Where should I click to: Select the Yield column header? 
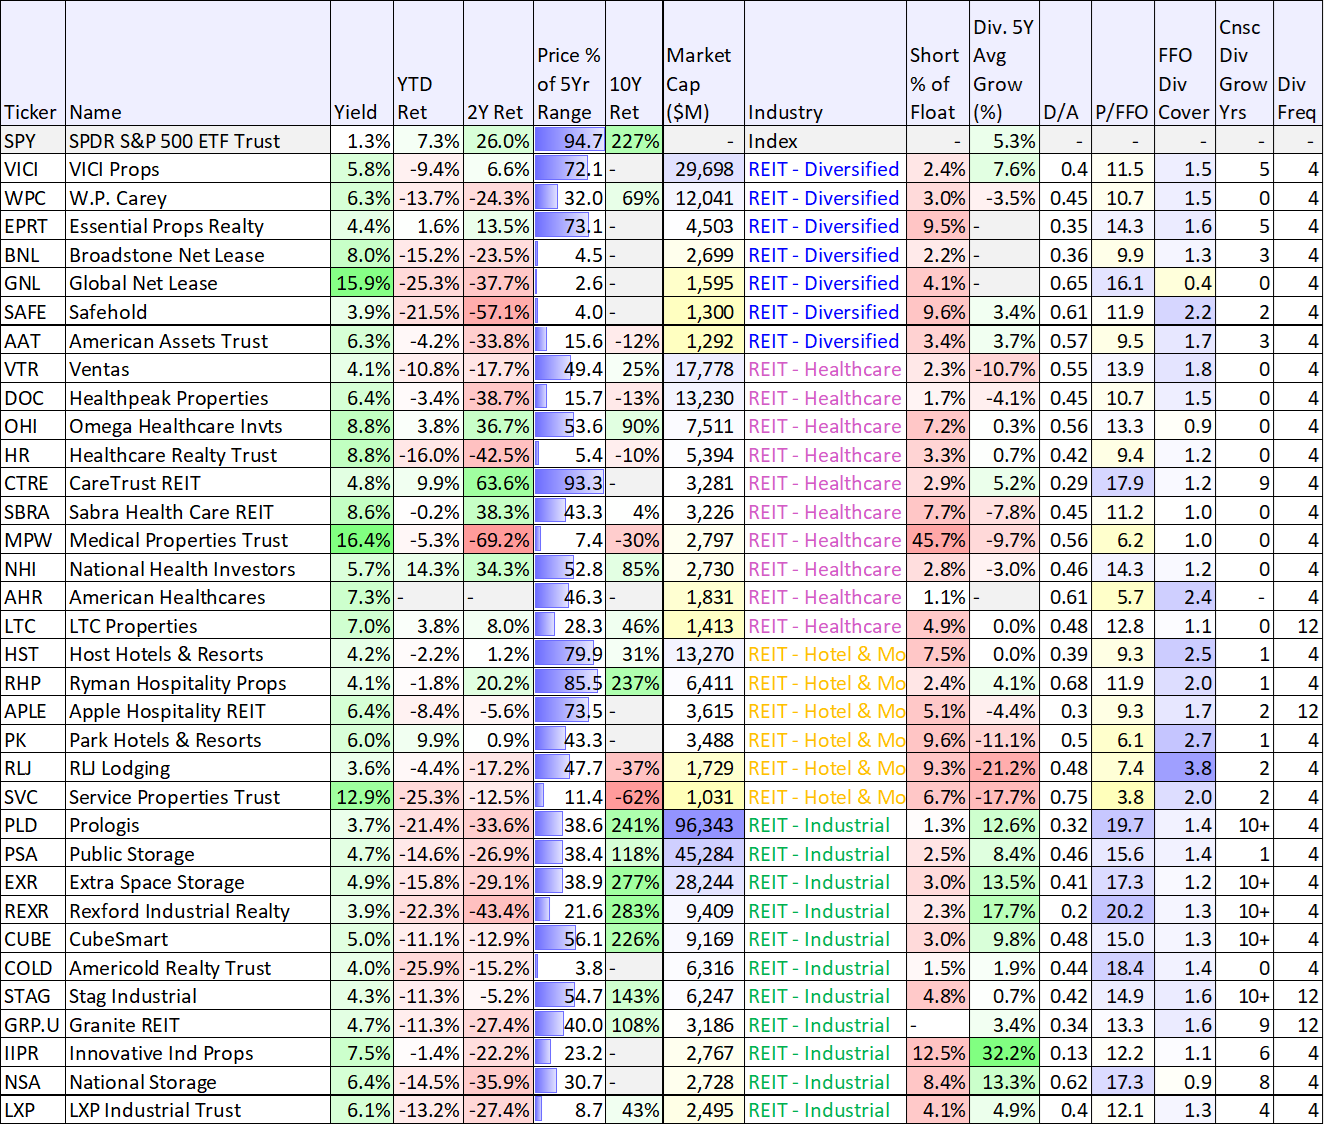(362, 63)
